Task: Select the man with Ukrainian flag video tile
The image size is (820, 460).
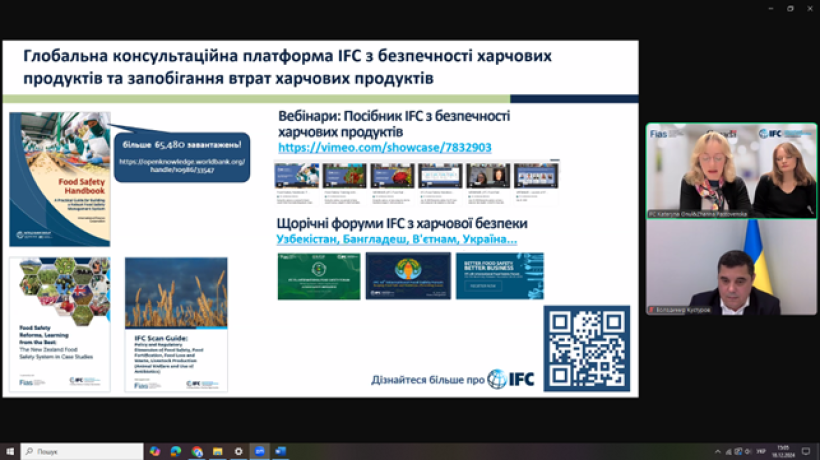Action: [x=731, y=267]
